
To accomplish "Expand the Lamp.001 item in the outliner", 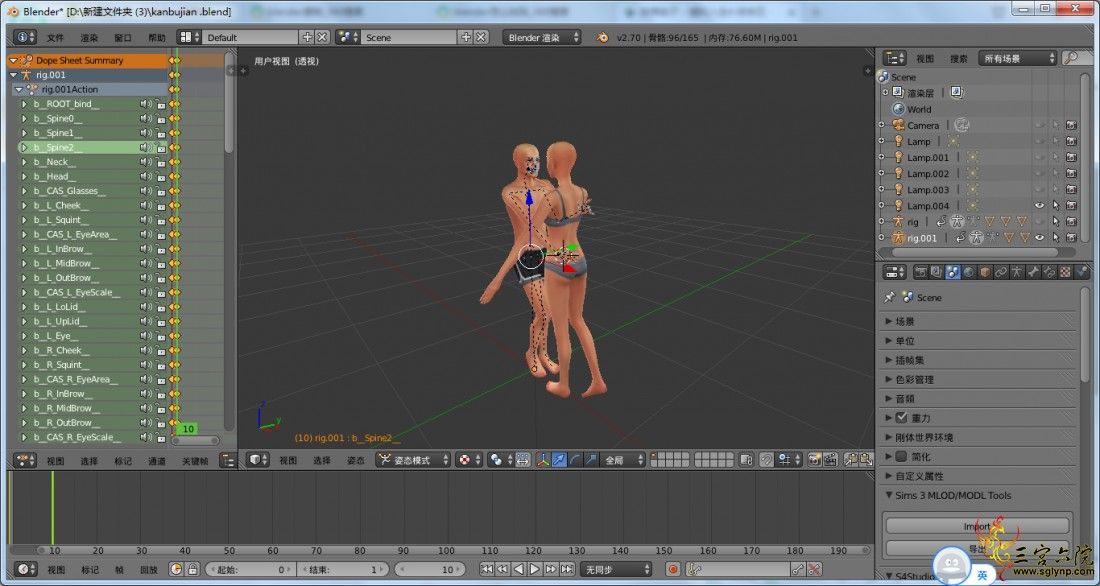I will click(883, 157).
